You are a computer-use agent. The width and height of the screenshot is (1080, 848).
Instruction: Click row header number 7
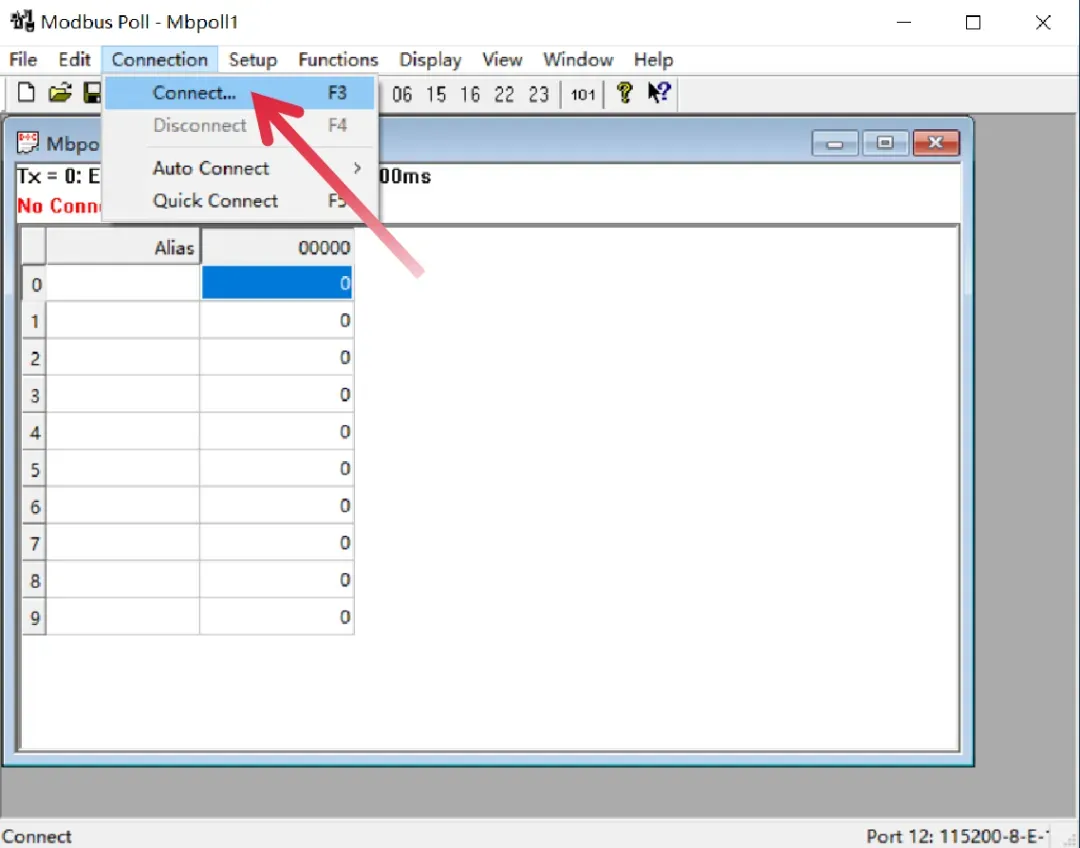[34, 544]
